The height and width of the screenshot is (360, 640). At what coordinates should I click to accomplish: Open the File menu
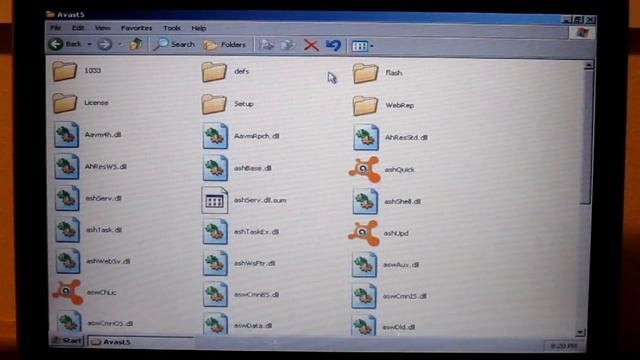point(56,28)
